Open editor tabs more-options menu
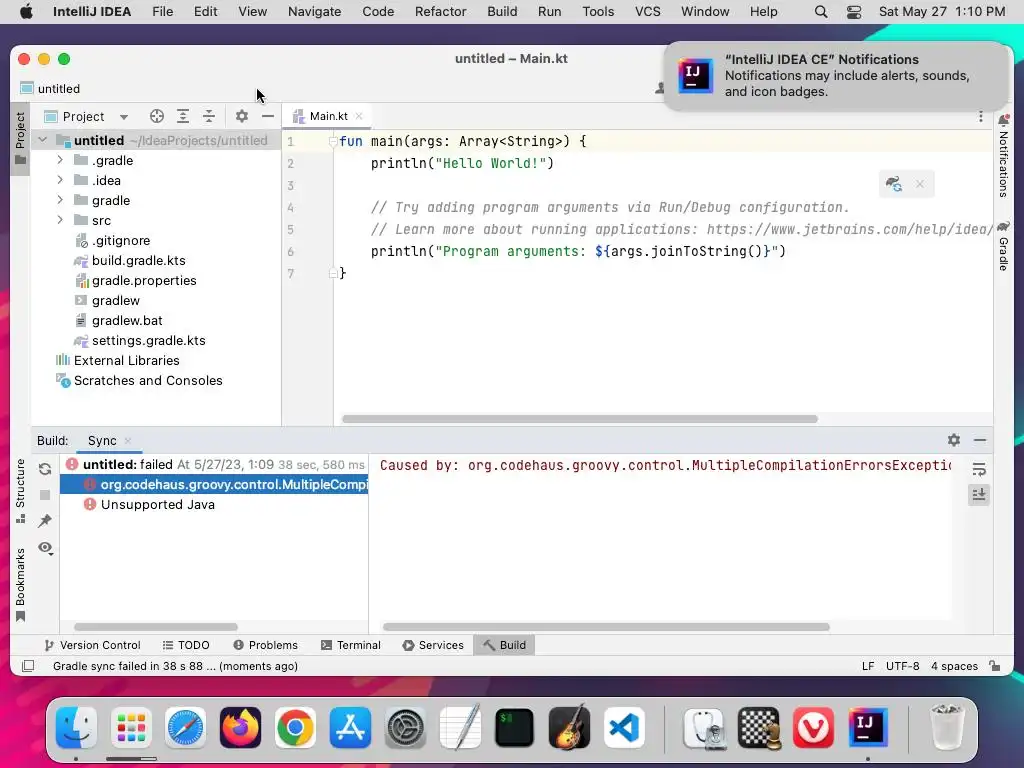1024x768 pixels. point(980,116)
